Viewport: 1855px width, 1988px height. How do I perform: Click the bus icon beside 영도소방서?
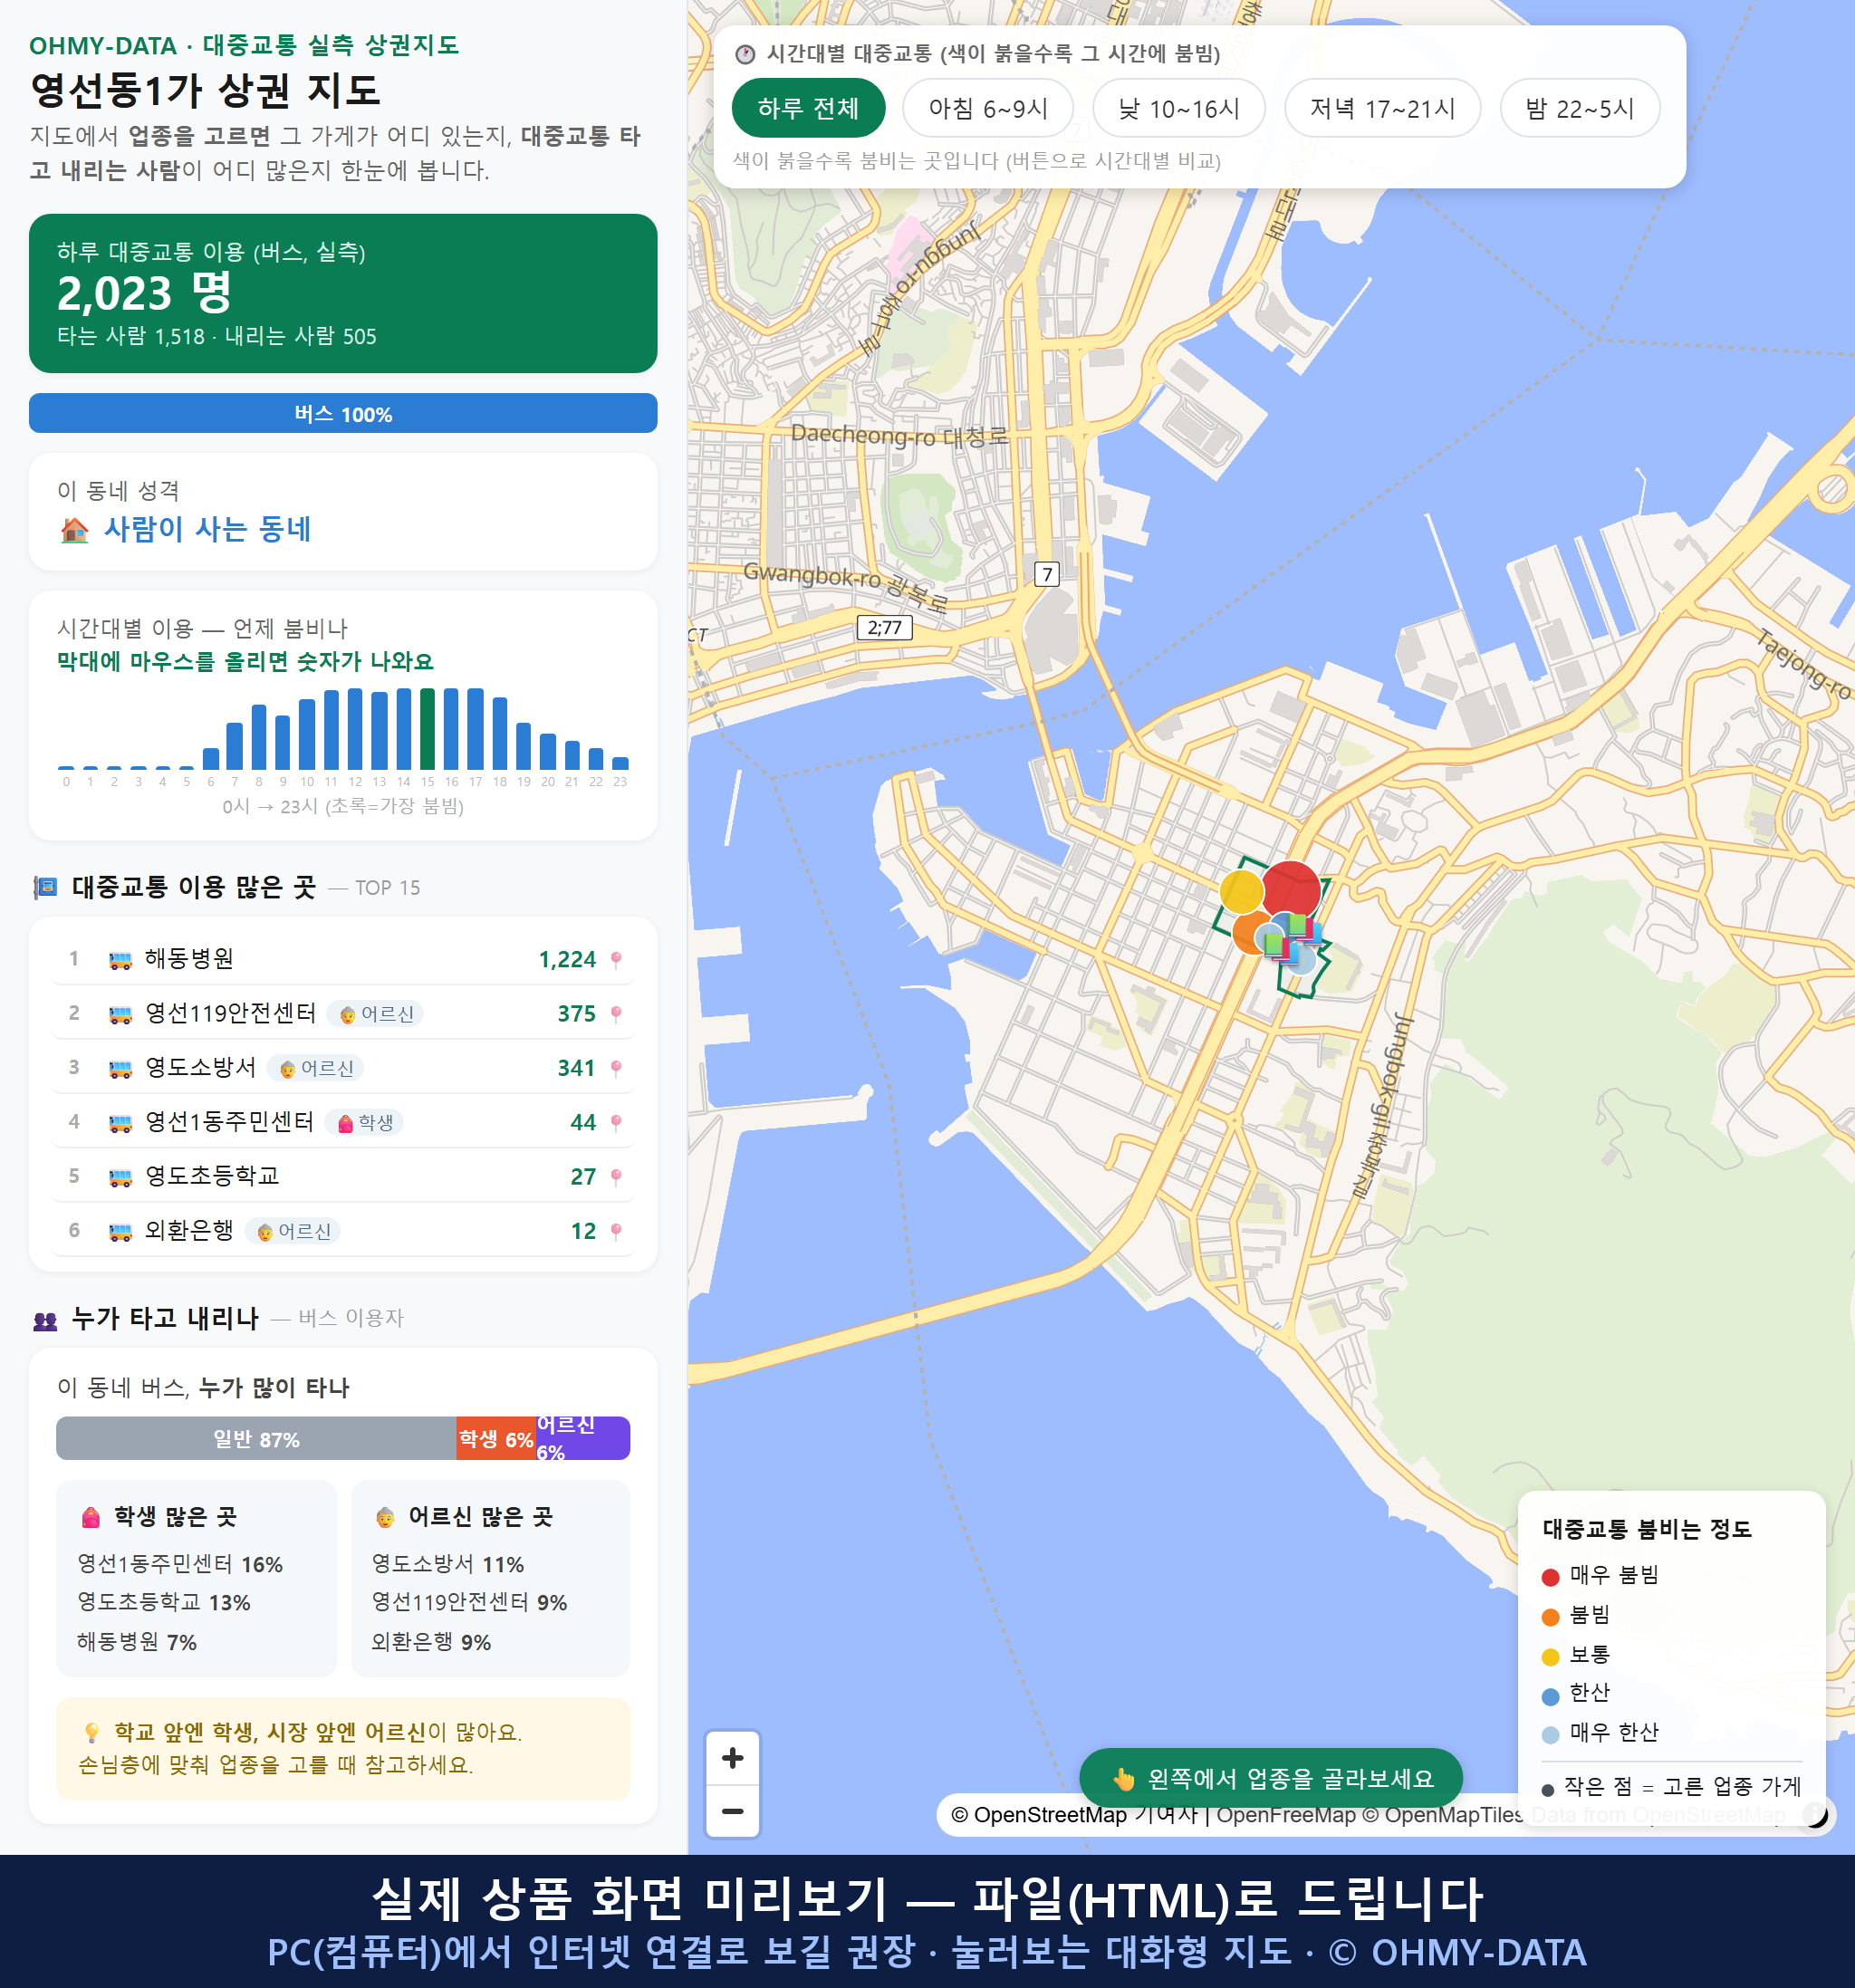click(x=120, y=1069)
